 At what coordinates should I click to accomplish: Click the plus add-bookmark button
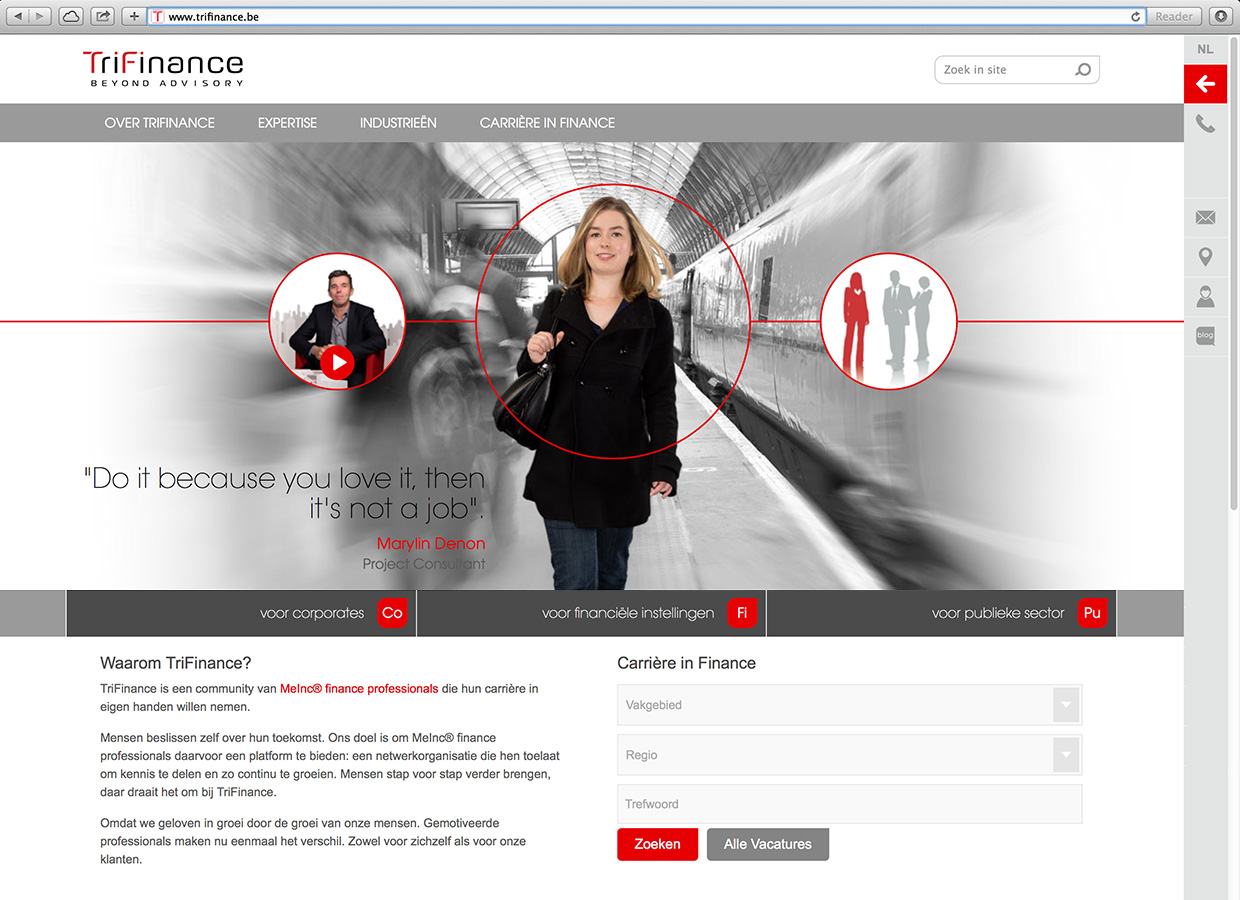(134, 16)
